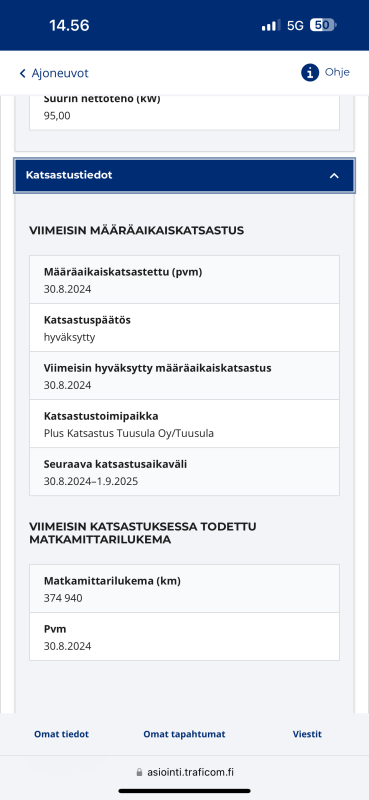This screenshot has width=369, height=800.
Task: Open Viestit messages tab
Action: point(307,734)
